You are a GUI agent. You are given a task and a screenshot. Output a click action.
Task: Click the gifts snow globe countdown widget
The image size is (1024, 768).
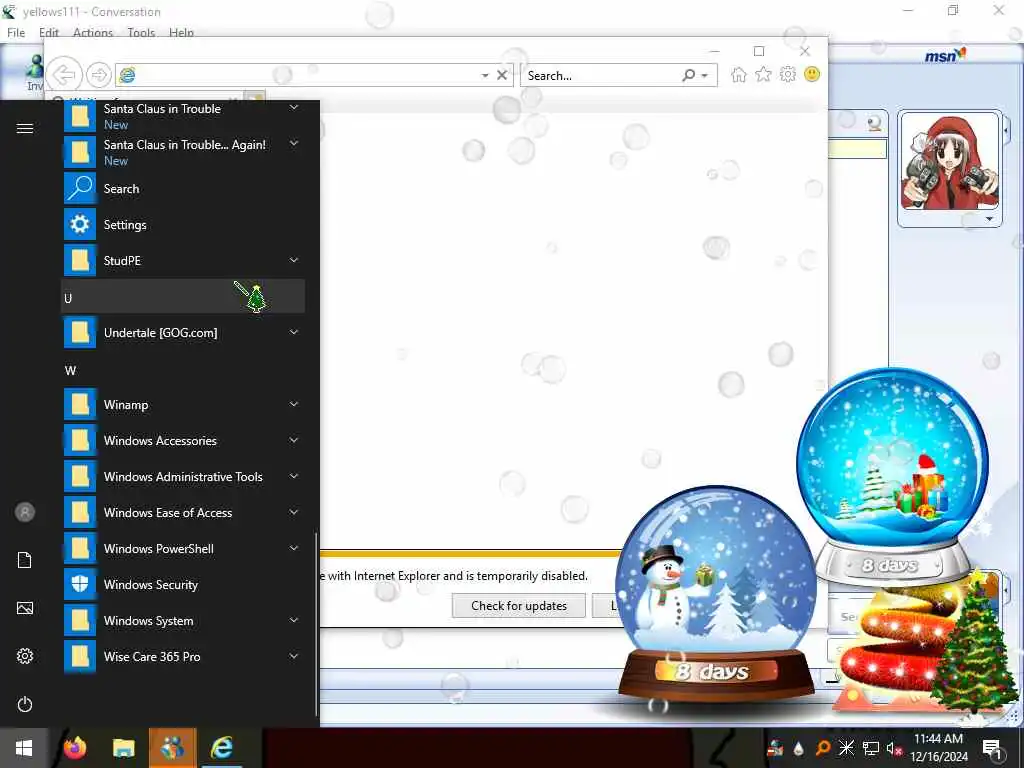(893, 477)
